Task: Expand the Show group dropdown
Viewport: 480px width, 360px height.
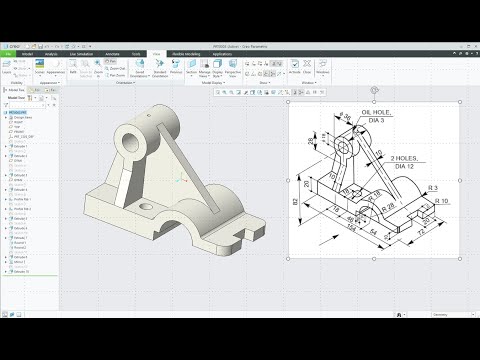Action: click(265, 83)
